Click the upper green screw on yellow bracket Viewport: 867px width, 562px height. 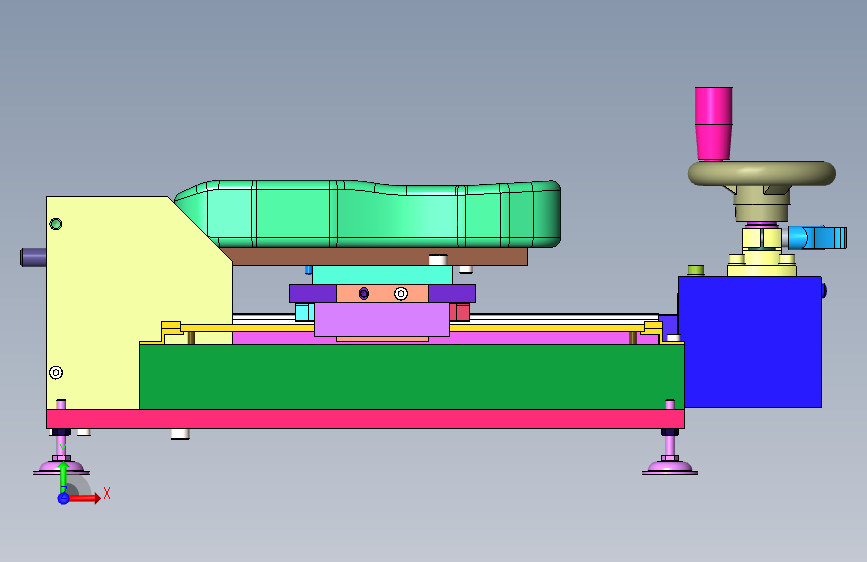[x=56, y=224]
